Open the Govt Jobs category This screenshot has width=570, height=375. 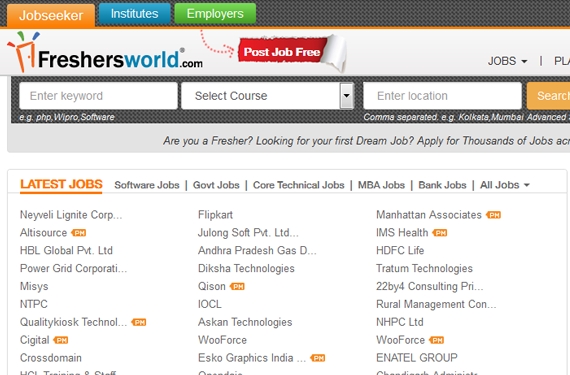pos(216,185)
